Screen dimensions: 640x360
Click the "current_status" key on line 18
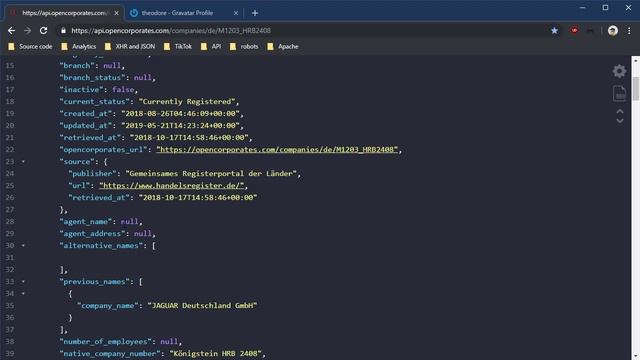tap(95, 101)
